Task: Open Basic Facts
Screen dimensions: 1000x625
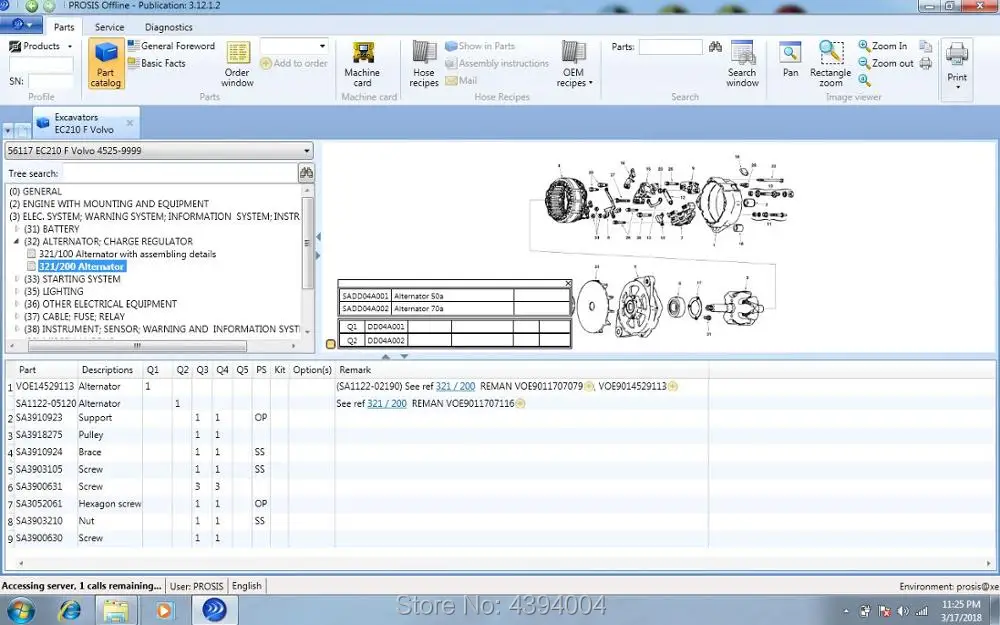Action: pos(157,63)
